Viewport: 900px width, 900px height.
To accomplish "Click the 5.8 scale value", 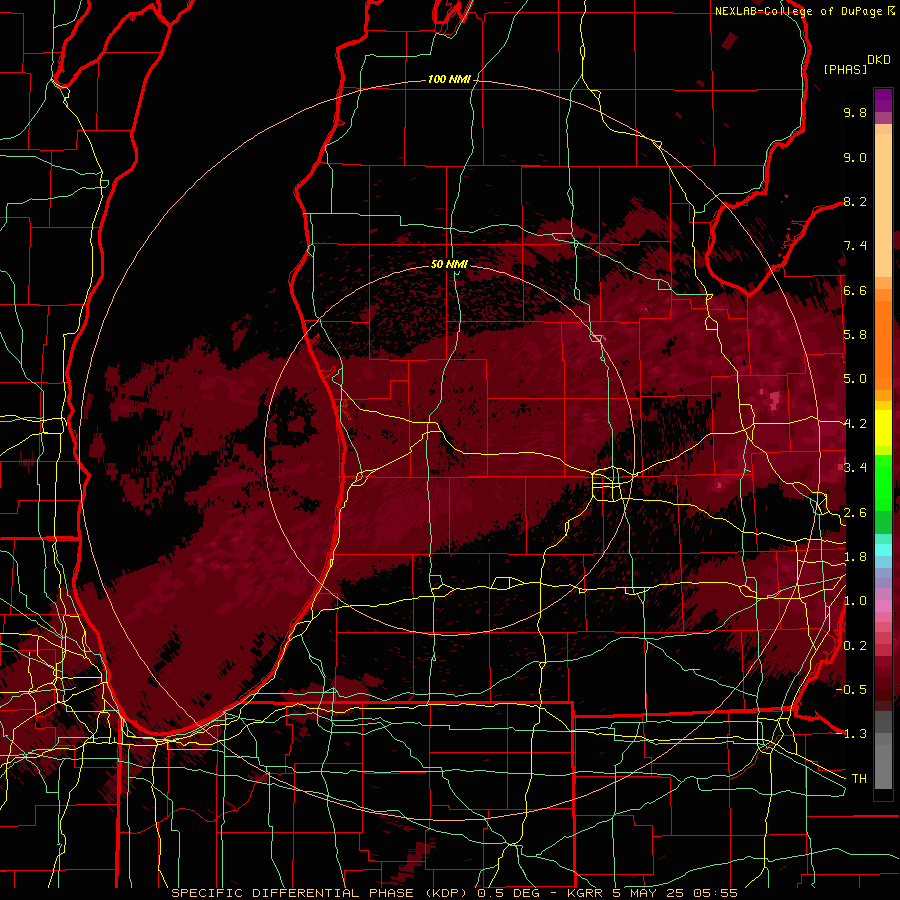I will click(x=855, y=335).
